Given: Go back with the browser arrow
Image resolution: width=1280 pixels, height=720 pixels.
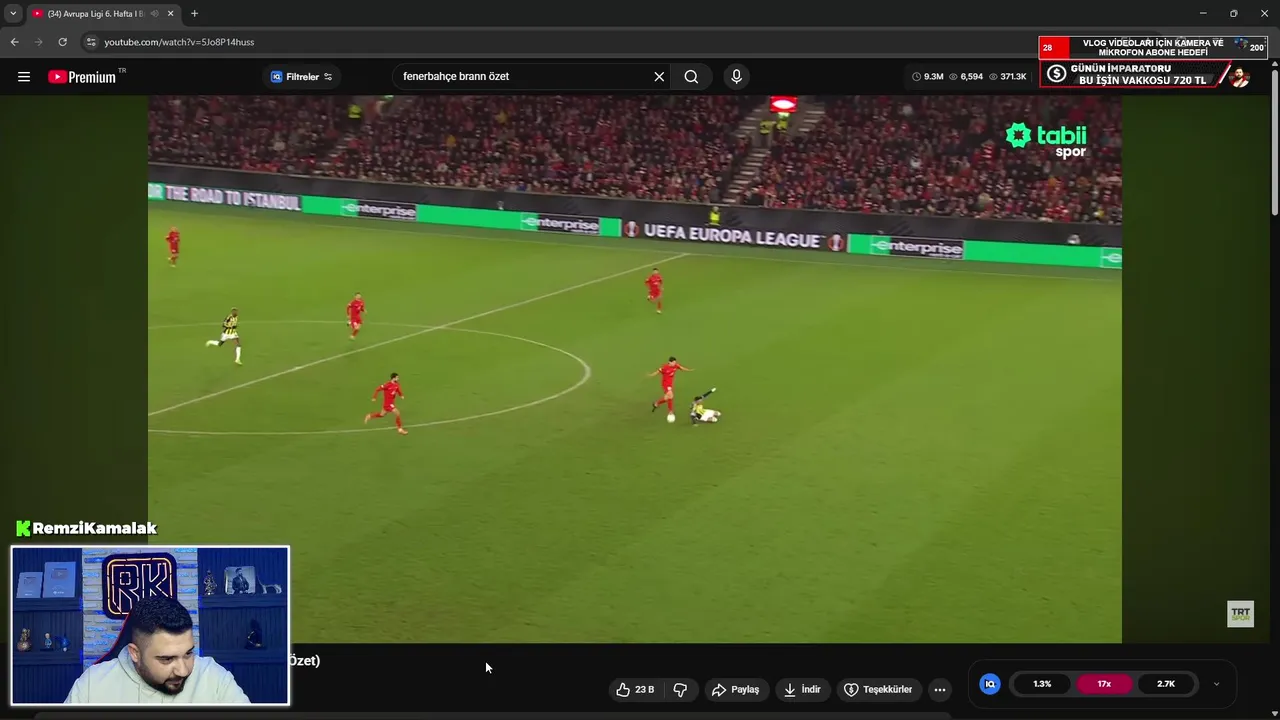Looking at the screenshot, I should (14, 42).
